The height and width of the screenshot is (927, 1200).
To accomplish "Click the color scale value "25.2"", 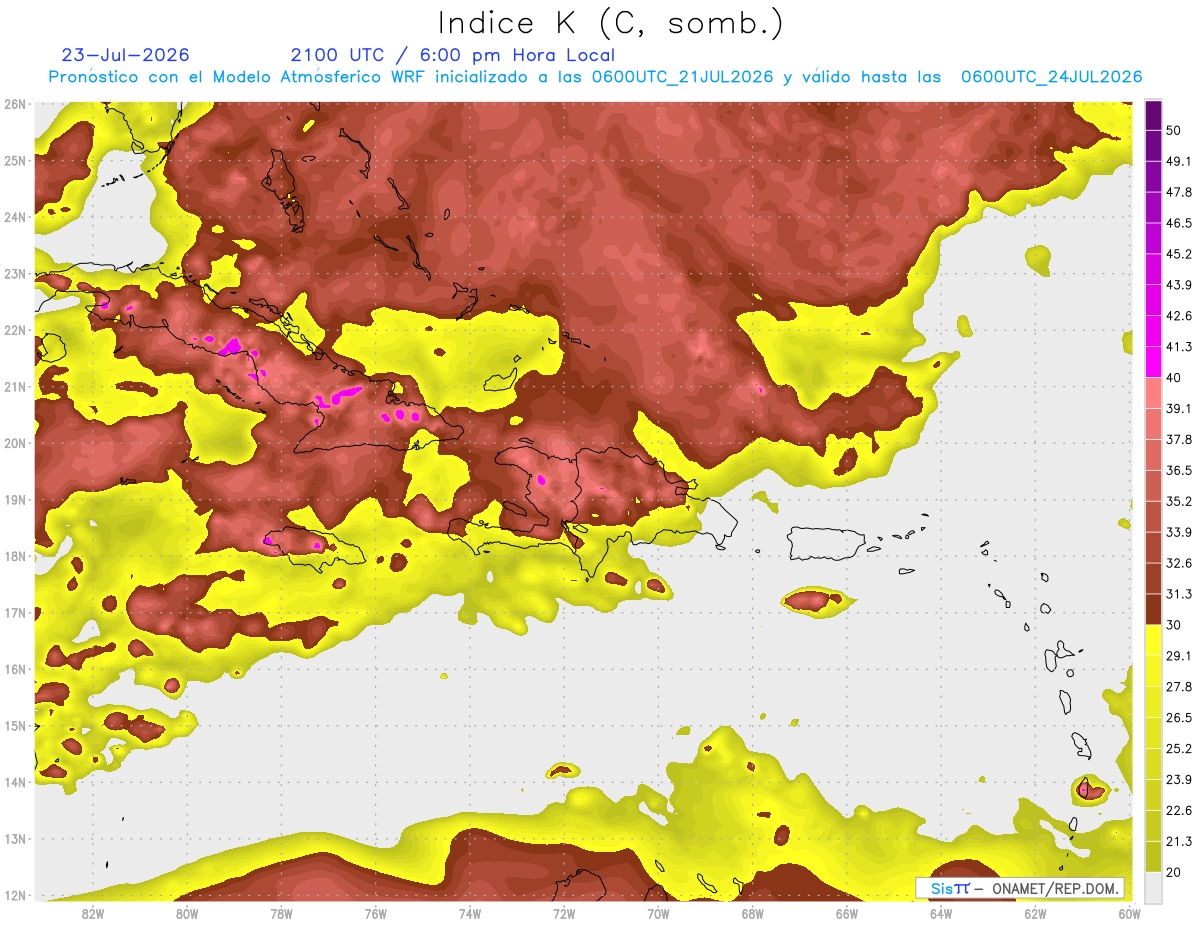I will pyautogui.click(x=1179, y=749).
